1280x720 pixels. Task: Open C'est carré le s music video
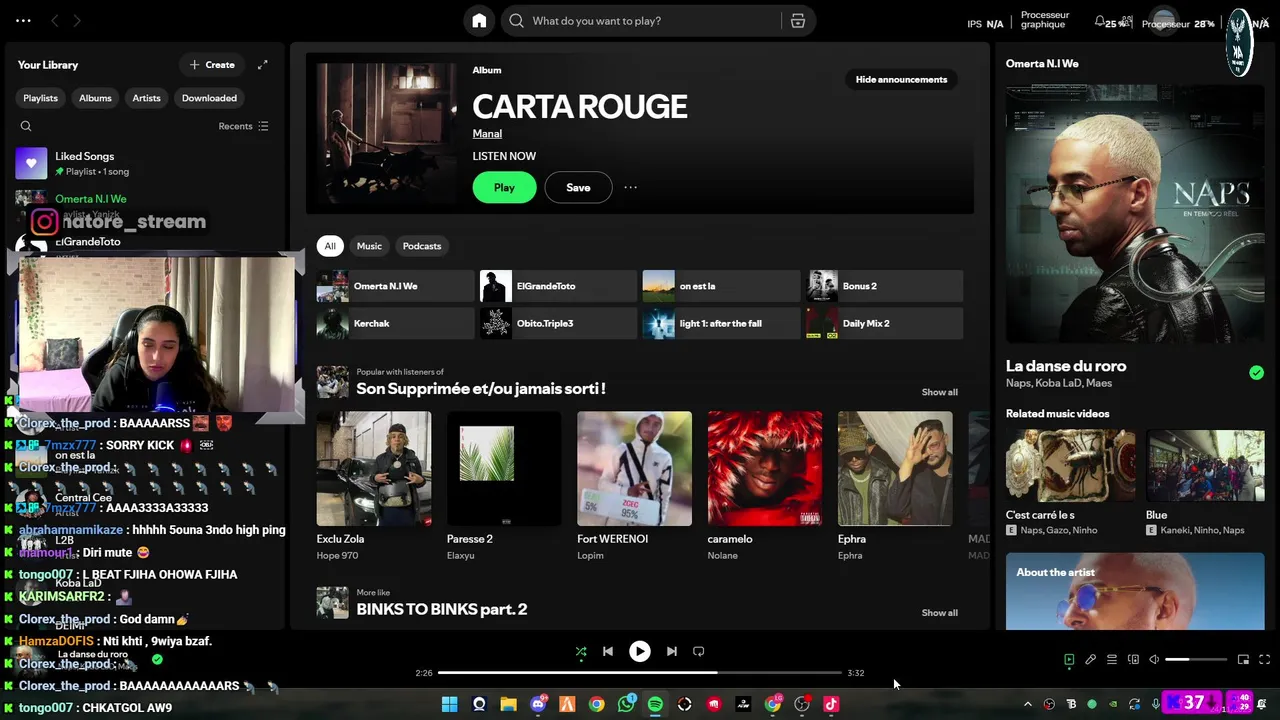tap(1070, 465)
